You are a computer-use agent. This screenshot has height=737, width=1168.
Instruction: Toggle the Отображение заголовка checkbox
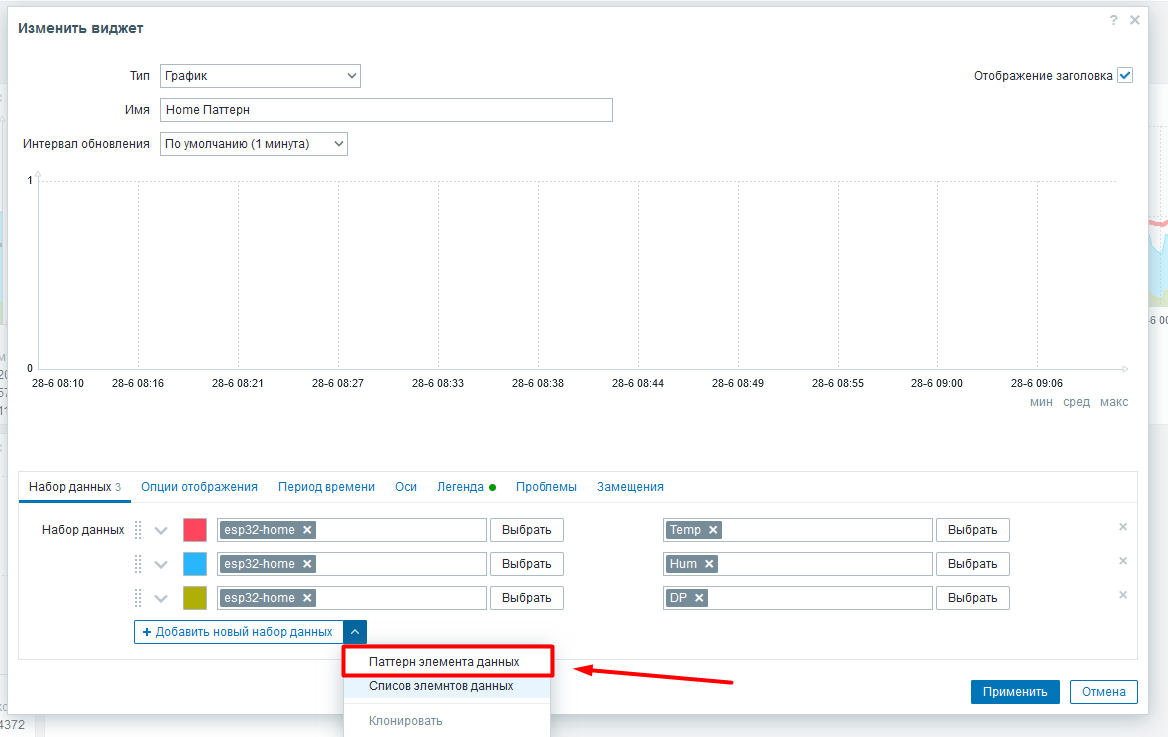point(1125,75)
